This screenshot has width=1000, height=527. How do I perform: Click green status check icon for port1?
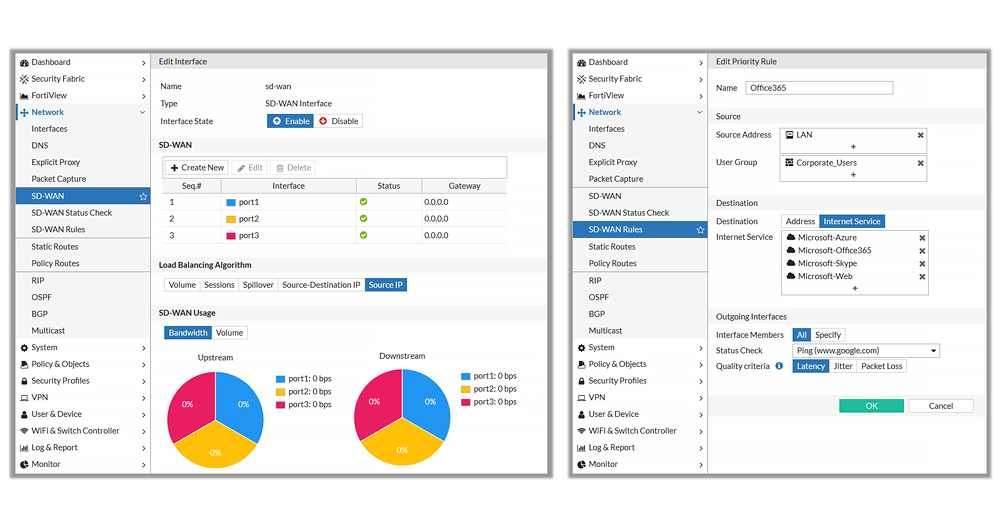[363, 202]
